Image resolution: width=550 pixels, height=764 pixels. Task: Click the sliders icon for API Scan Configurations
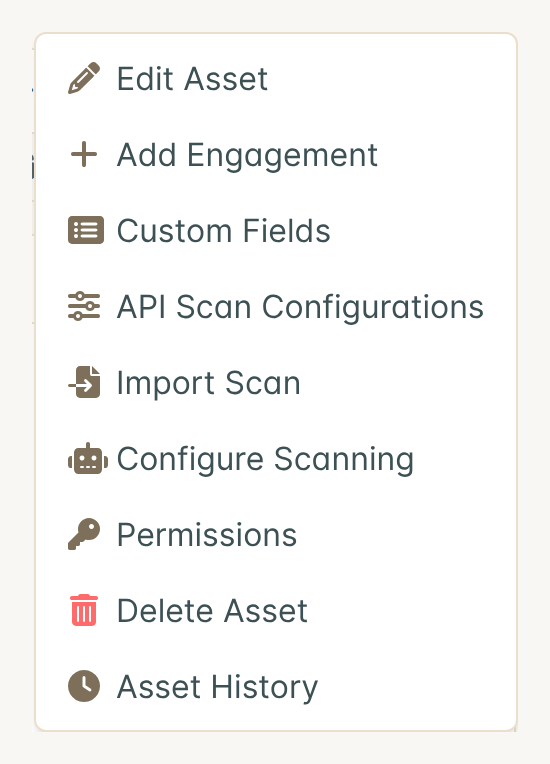(x=84, y=306)
